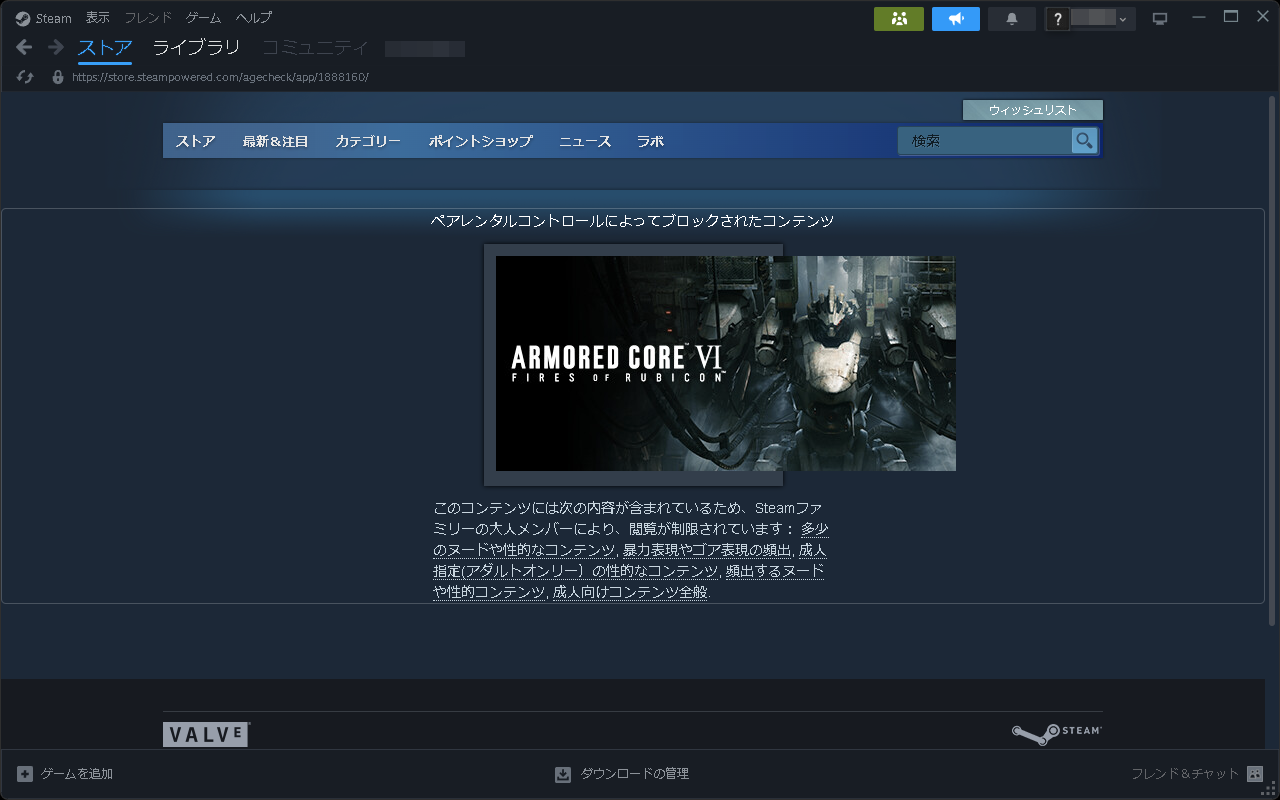
Task: Open the notifications bell
Action: (x=1011, y=18)
